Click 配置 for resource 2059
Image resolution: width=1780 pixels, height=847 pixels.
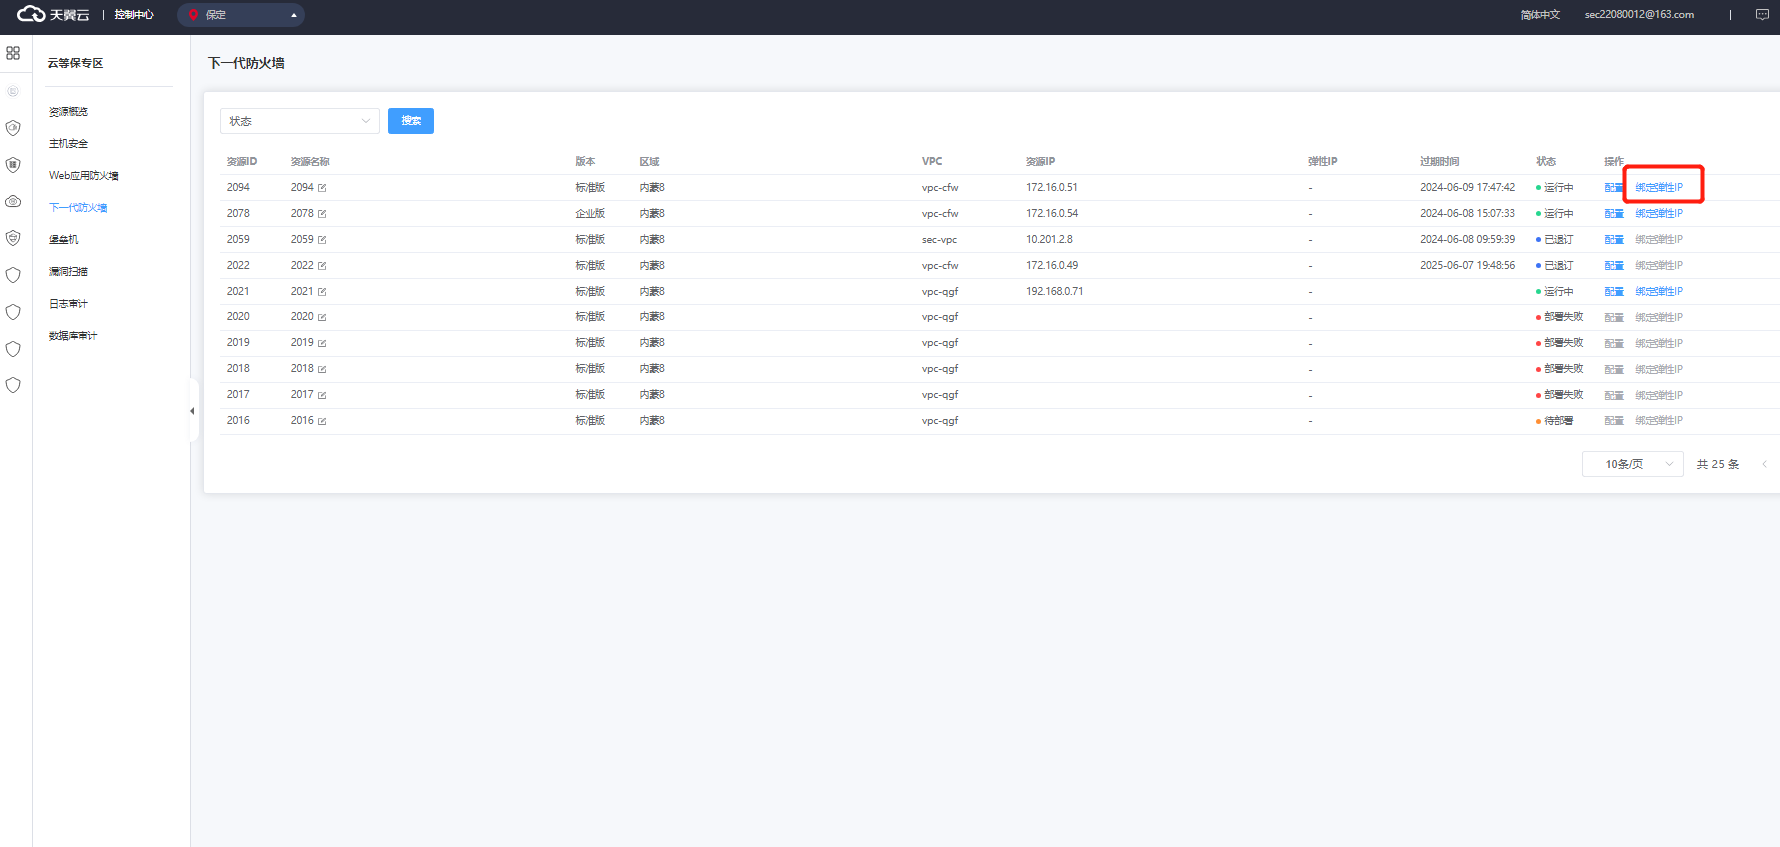coord(1614,240)
